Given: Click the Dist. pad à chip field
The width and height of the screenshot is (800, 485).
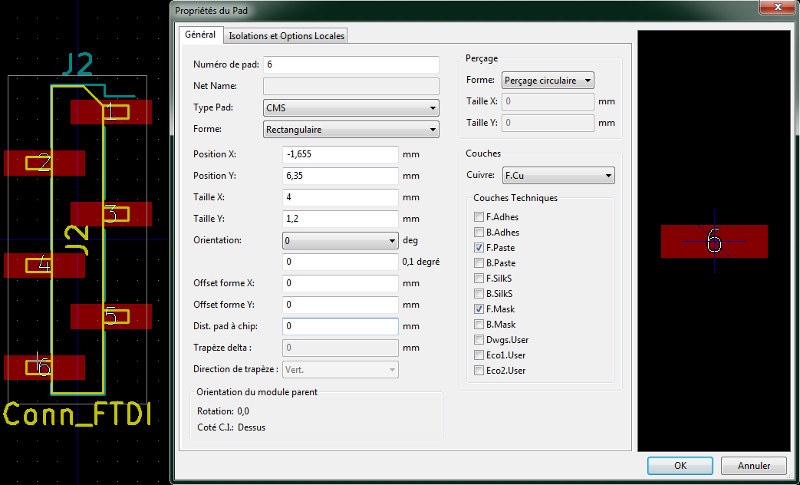Looking at the screenshot, I should point(340,326).
